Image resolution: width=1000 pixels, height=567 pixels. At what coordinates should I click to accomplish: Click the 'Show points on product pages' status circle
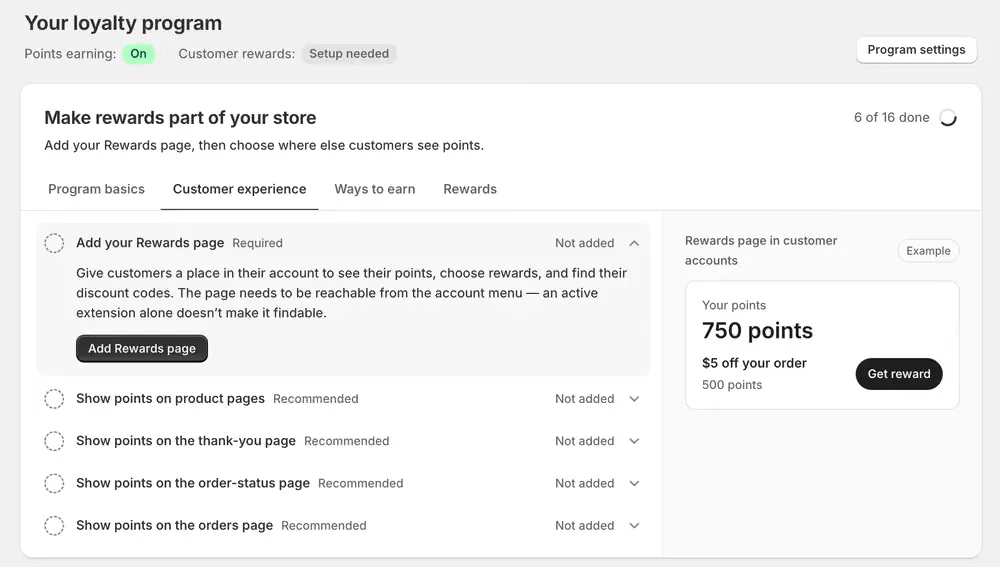[x=54, y=399]
